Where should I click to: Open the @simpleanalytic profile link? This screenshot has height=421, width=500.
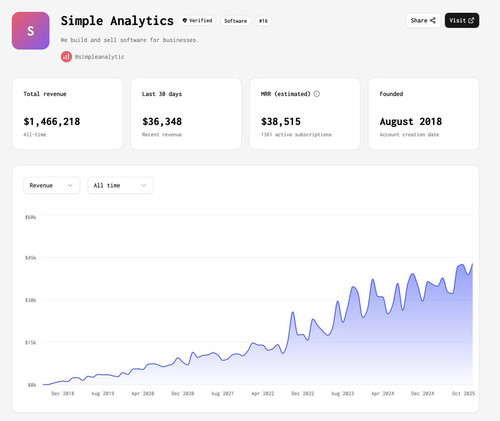coord(99,57)
